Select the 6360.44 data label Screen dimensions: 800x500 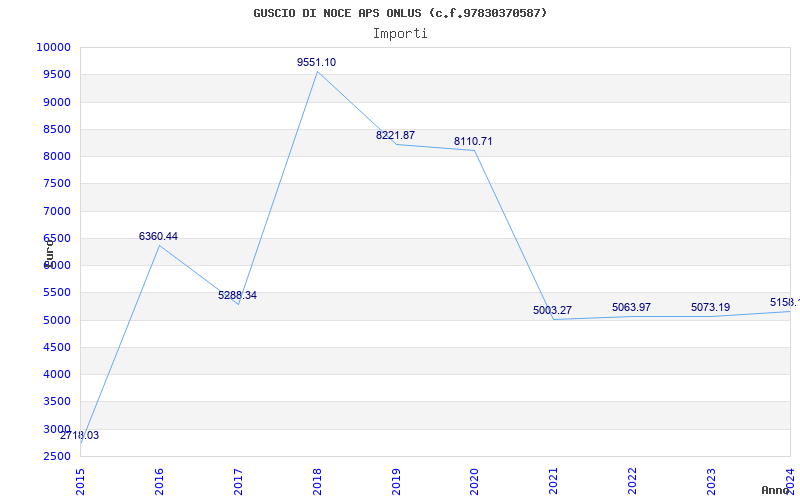tap(158, 236)
